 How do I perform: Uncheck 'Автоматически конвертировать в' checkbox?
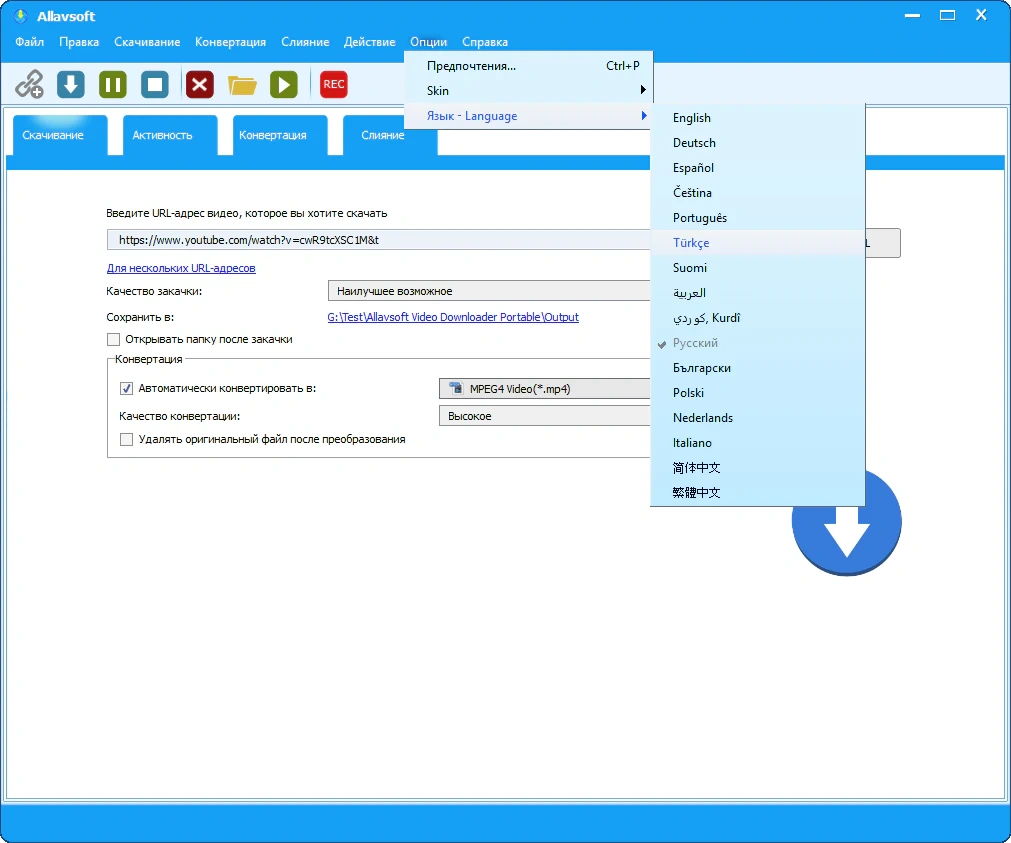(126, 388)
